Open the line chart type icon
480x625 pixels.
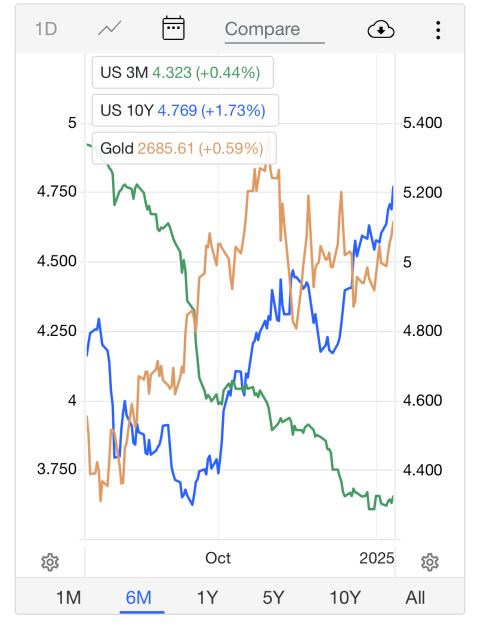[x=110, y=29]
